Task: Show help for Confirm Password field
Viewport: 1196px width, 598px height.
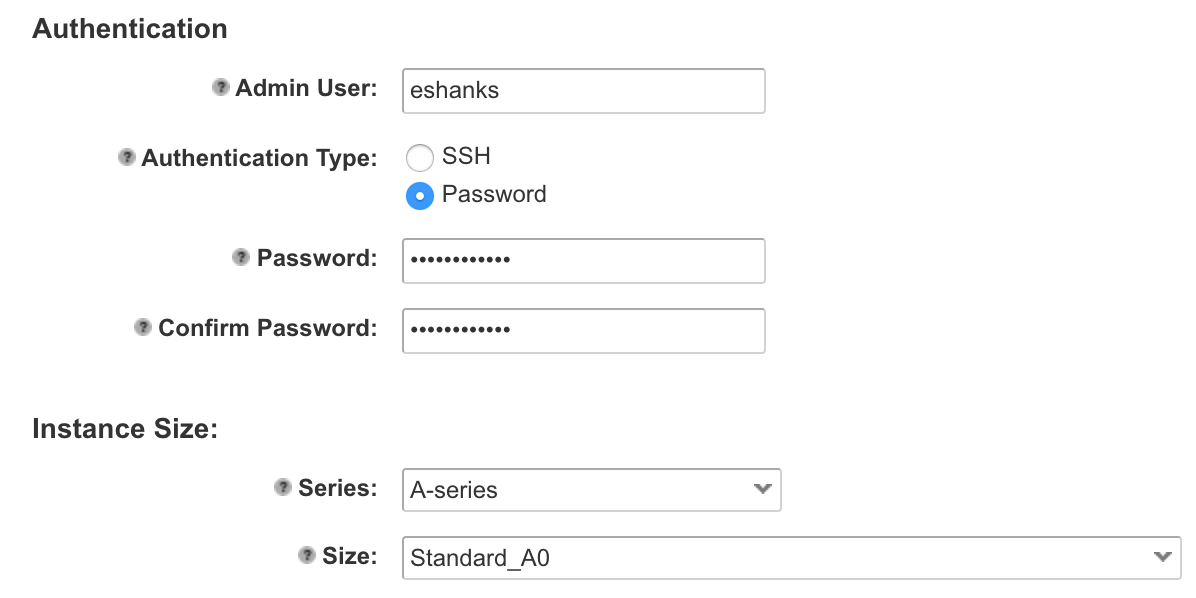Action: 143,328
